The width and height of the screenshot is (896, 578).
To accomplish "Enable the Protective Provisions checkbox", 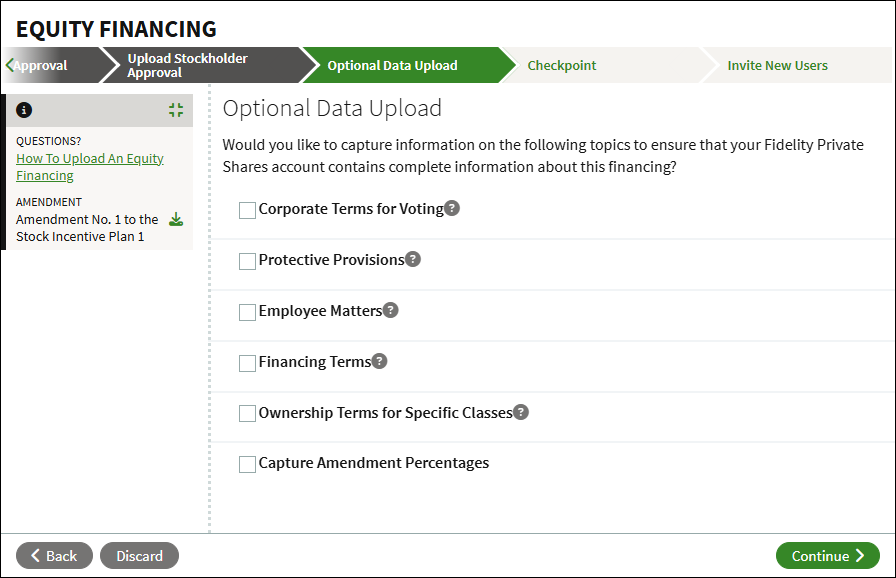I will click(247, 261).
